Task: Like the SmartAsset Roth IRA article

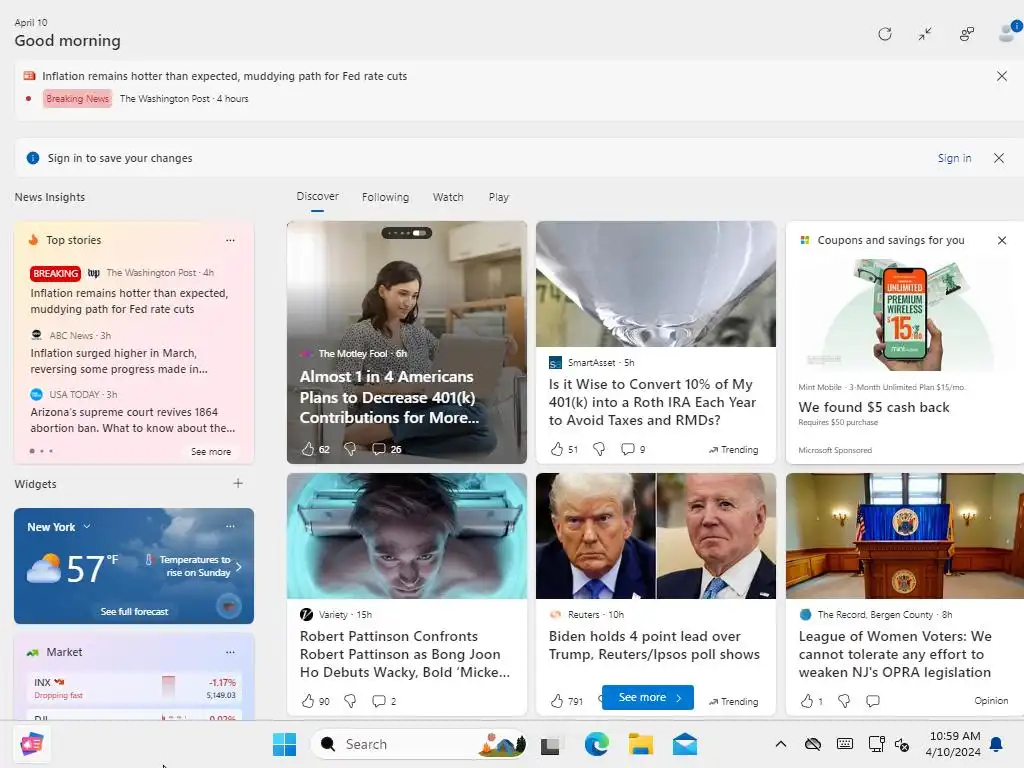Action: coord(556,449)
